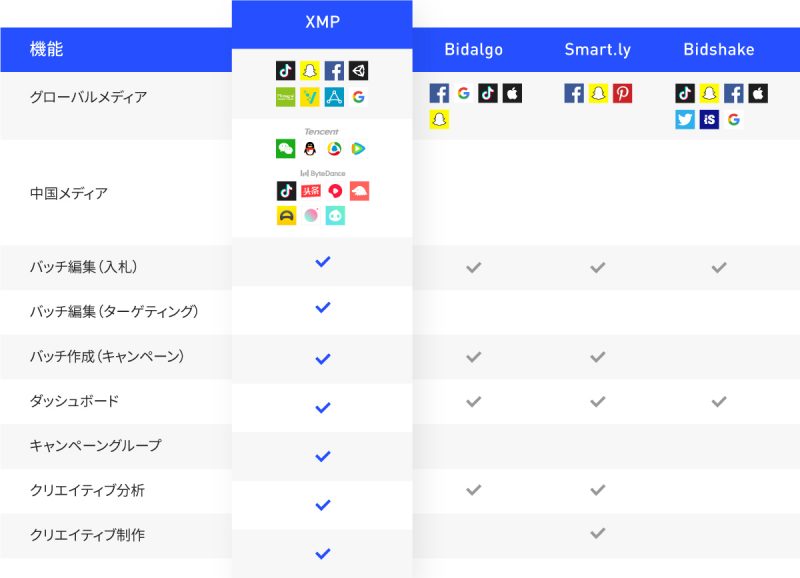Click Bidshake checkmark for バッチ編集(入札)
Image resolution: width=800 pixels, height=578 pixels.
click(719, 267)
